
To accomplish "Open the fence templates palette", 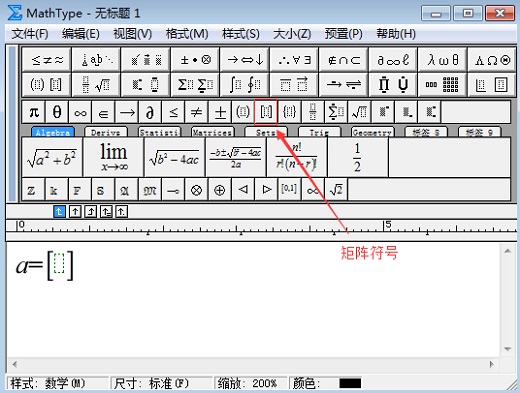I will pyautogui.click(x=47, y=85).
